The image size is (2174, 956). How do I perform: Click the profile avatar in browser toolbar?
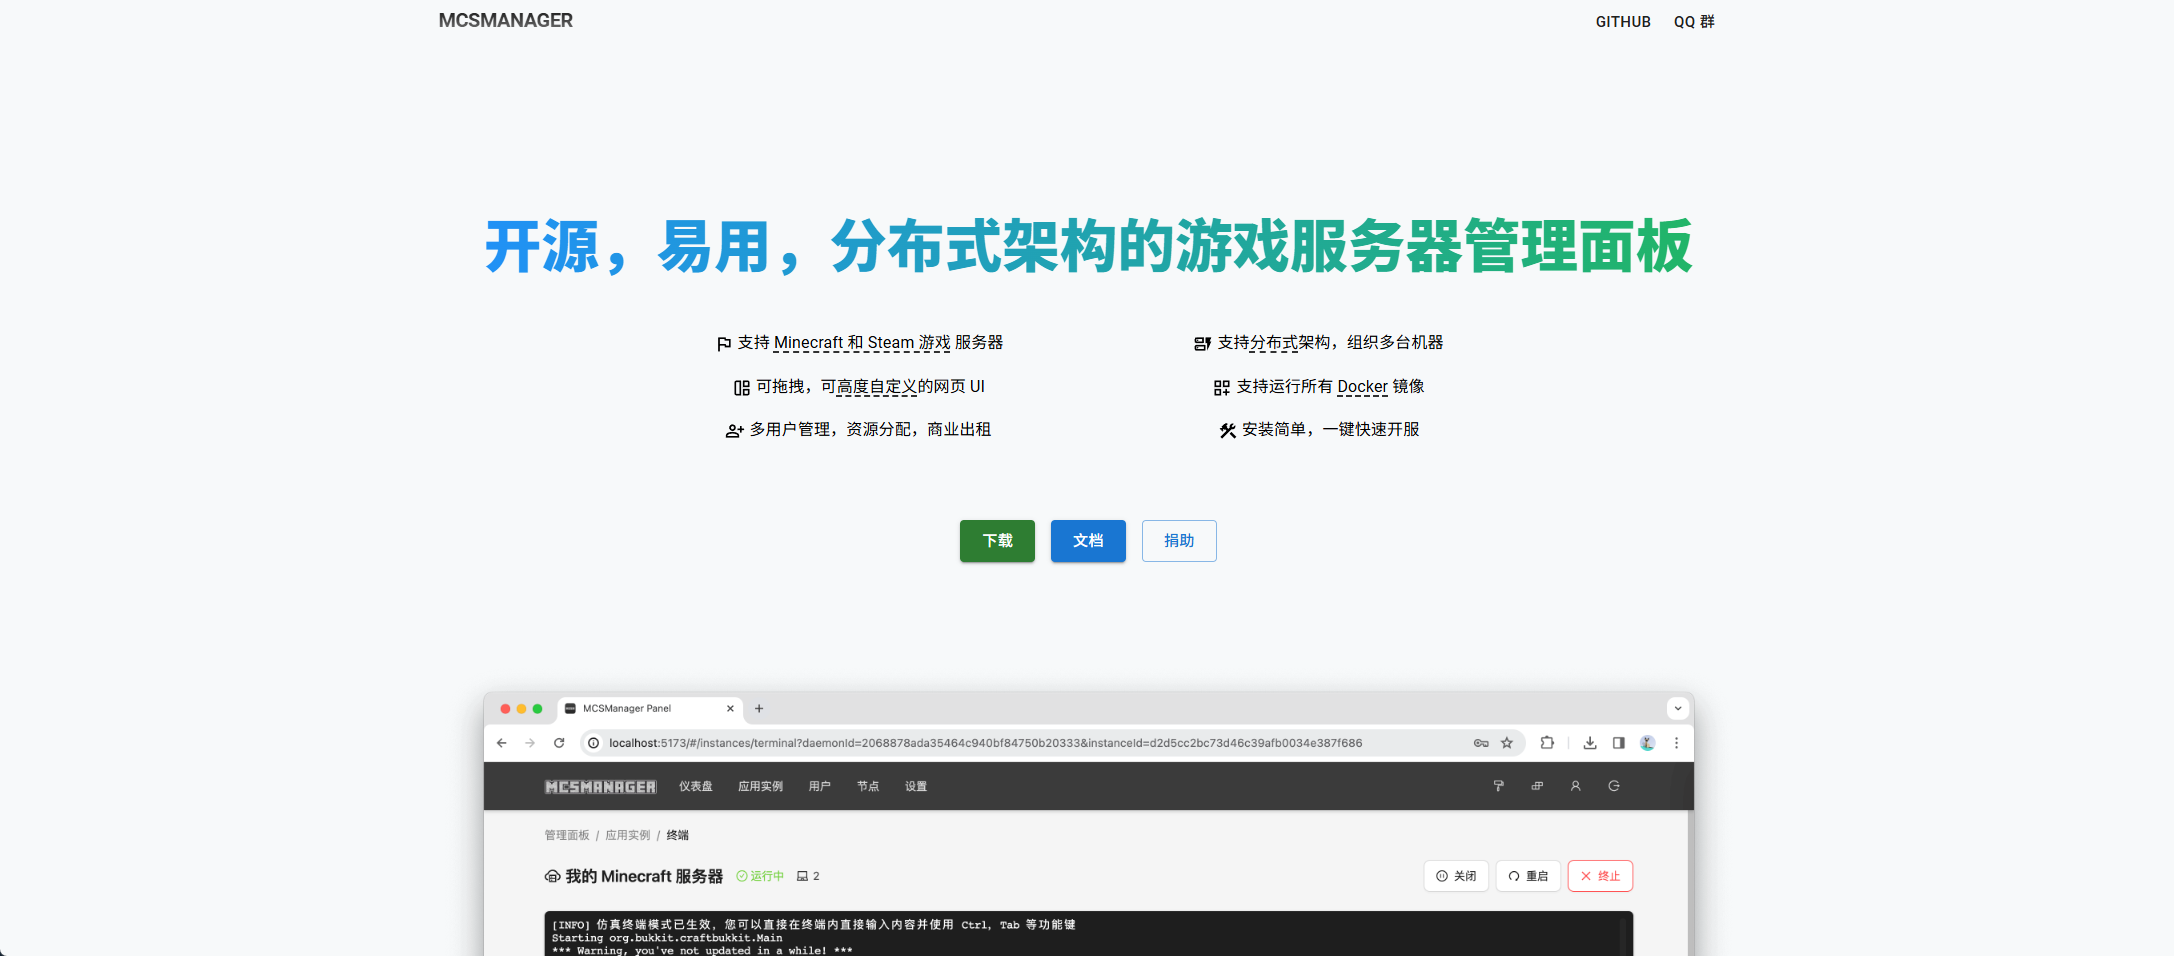click(x=1648, y=743)
